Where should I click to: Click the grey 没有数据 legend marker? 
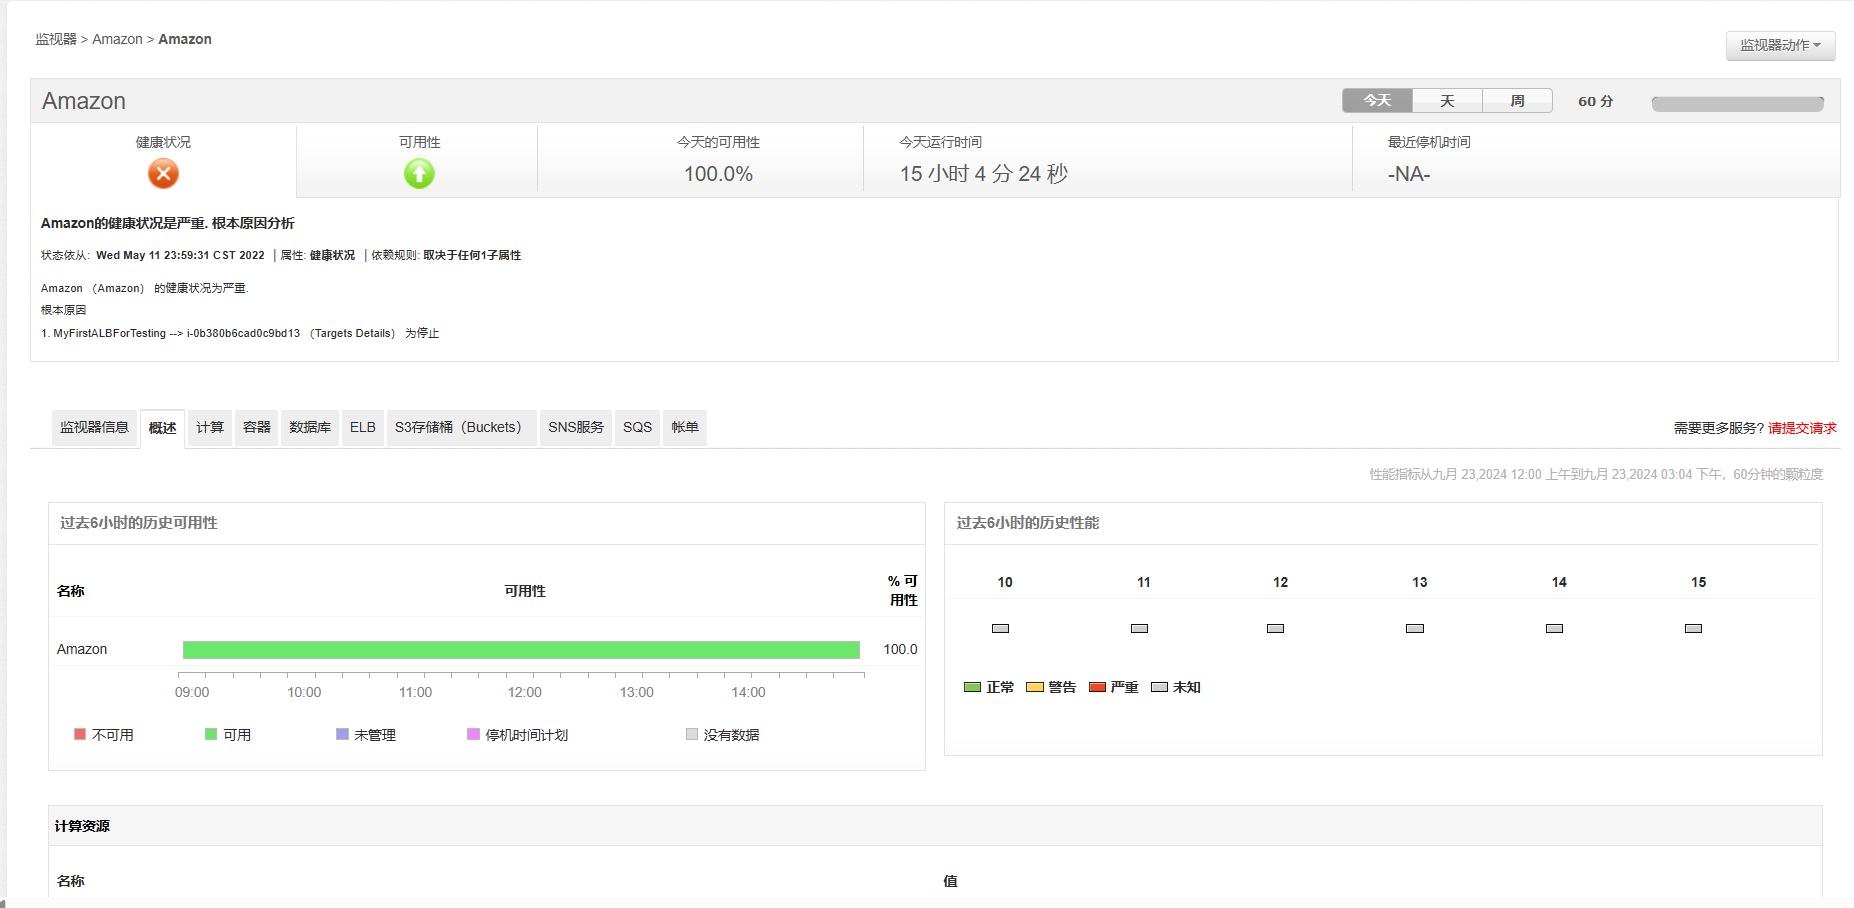692,734
